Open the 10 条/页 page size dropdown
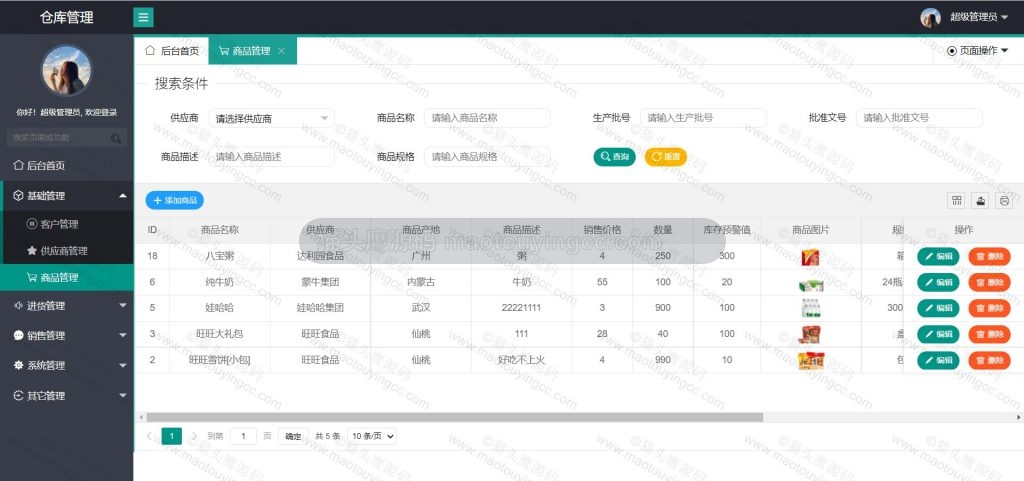 pos(372,437)
